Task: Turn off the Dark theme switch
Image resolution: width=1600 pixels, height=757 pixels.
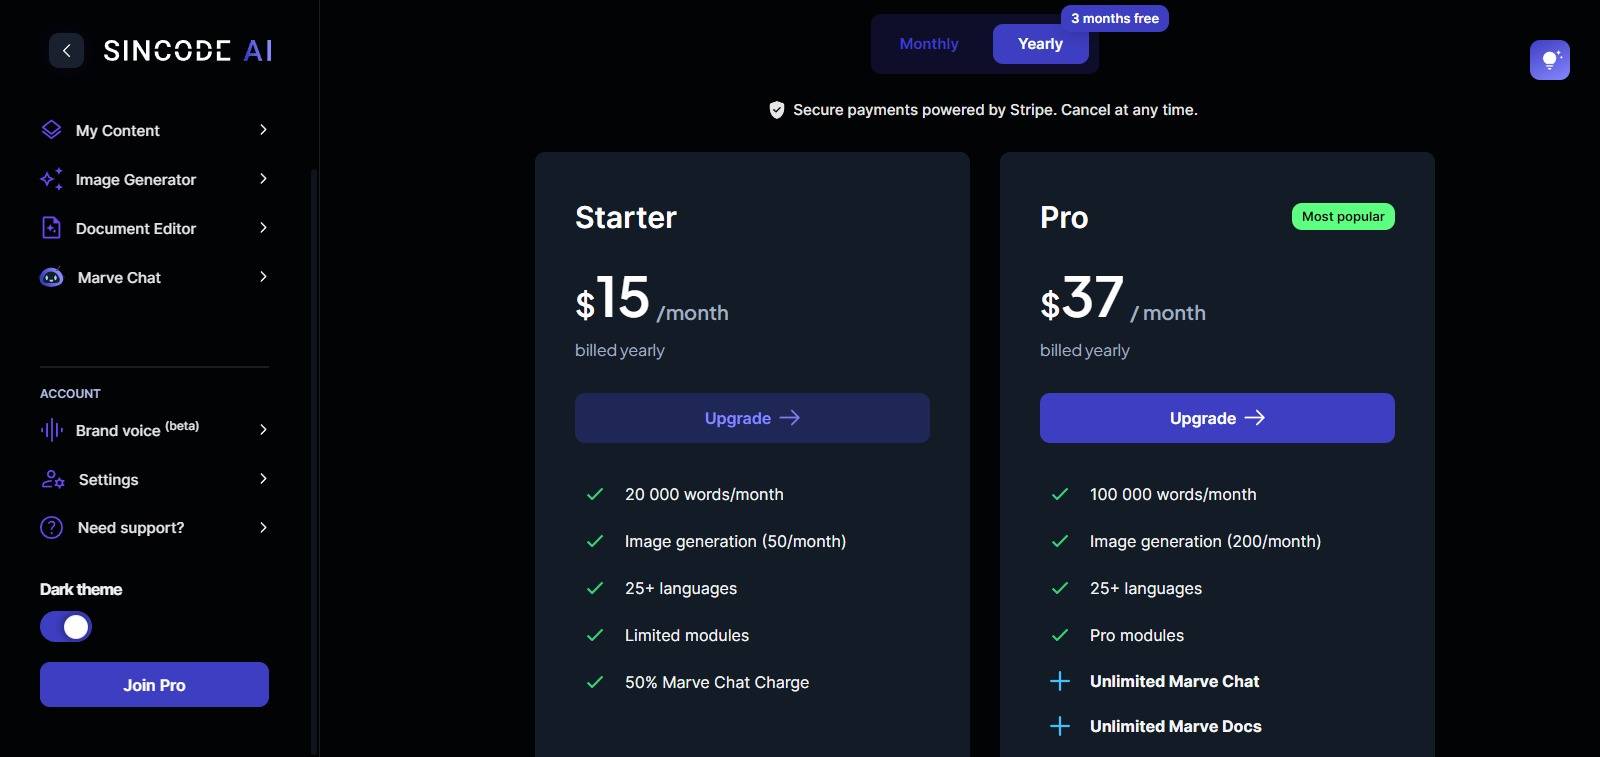Action: 66,627
